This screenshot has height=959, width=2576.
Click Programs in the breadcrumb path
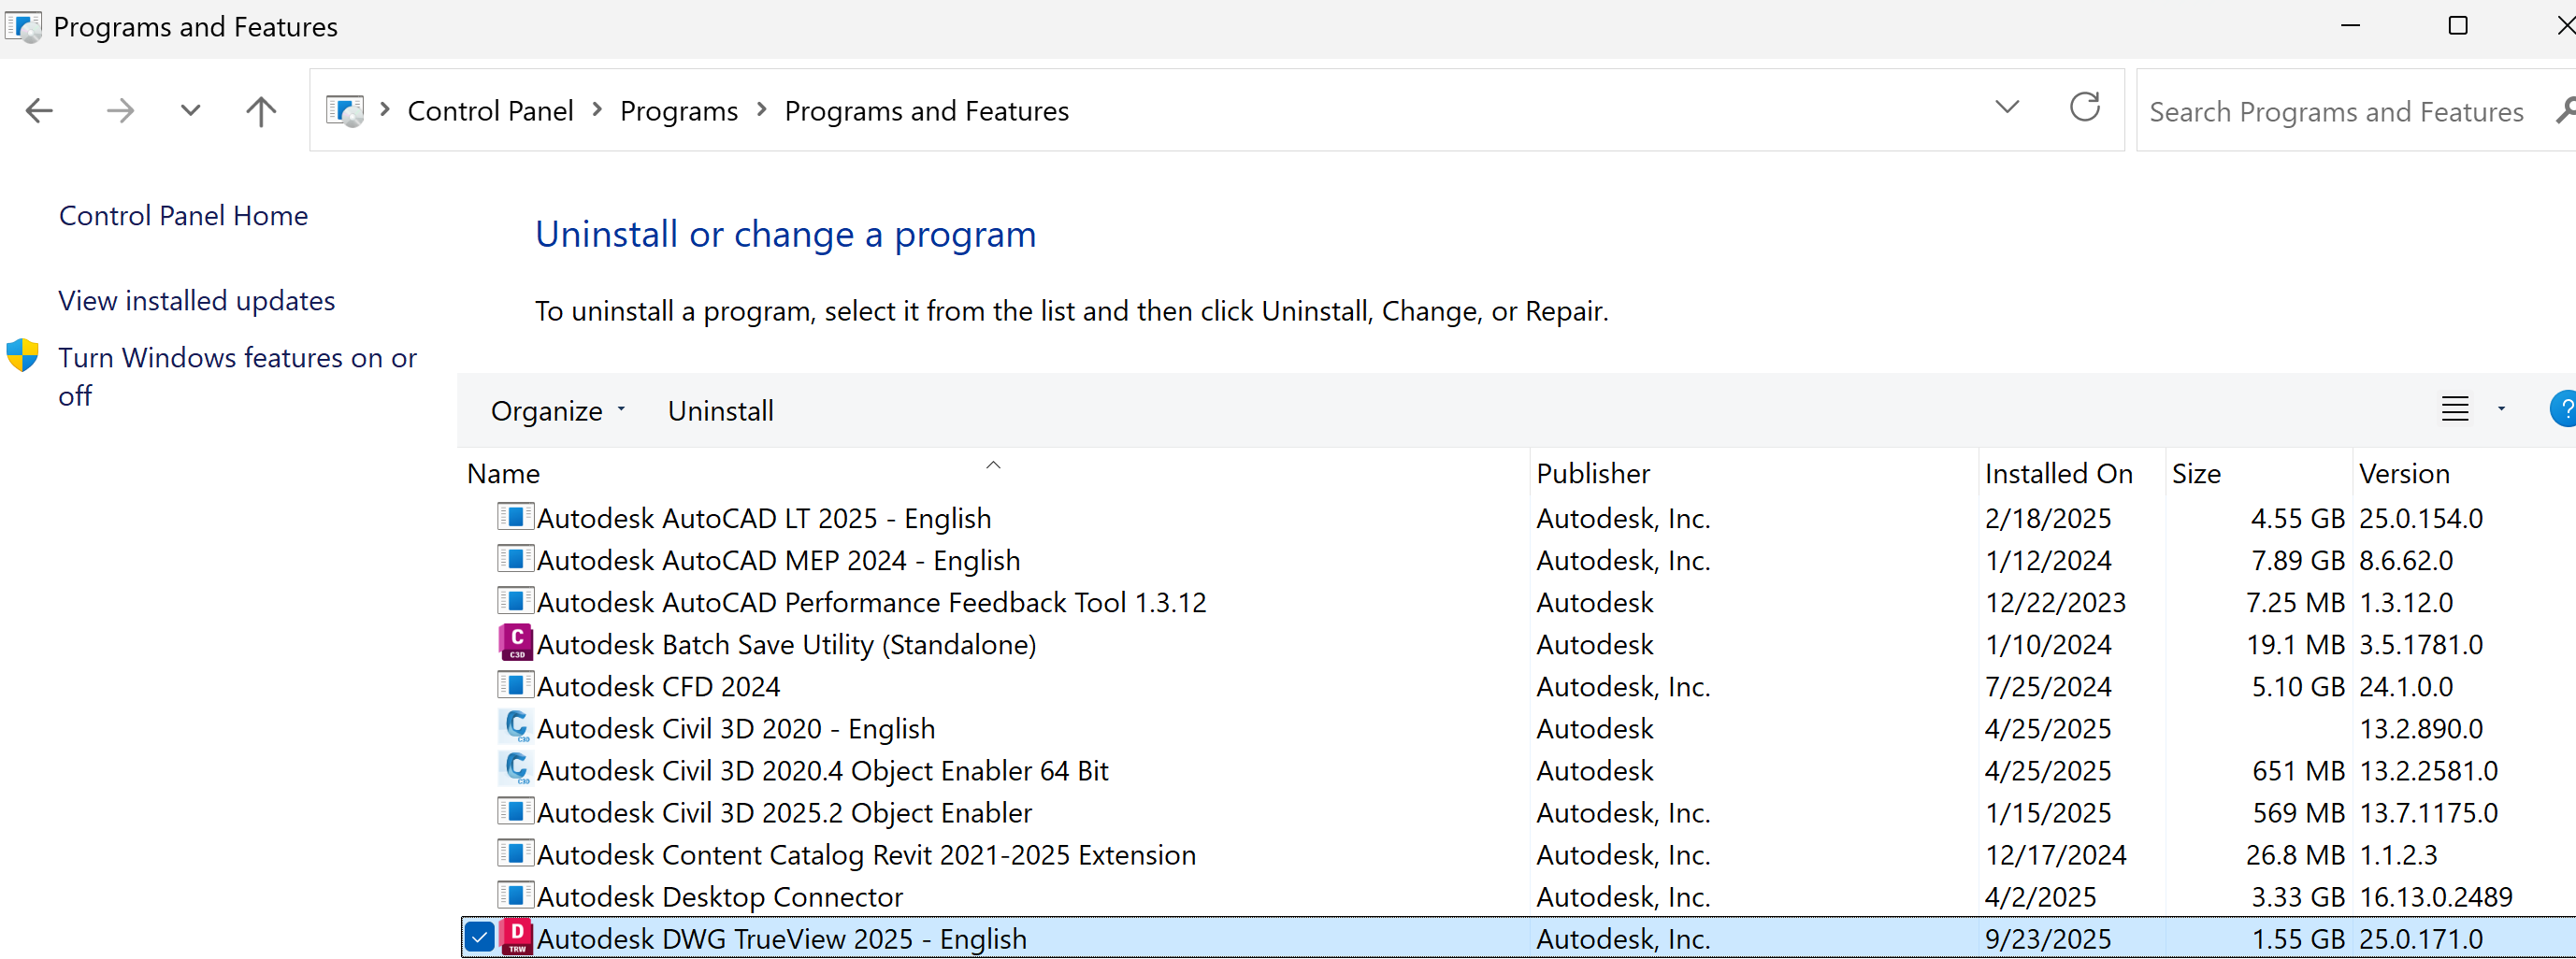[678, 111]
